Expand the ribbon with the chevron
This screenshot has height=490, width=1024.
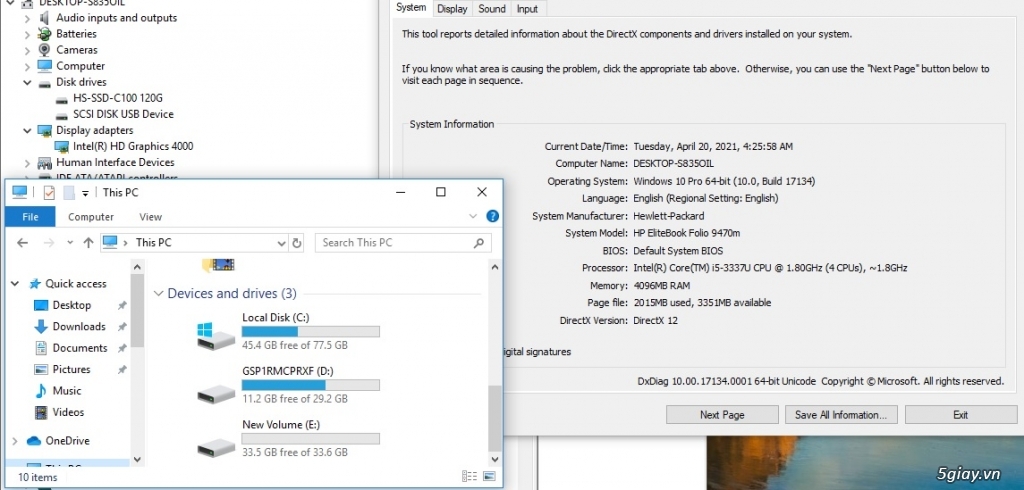[x=473, y=216]
